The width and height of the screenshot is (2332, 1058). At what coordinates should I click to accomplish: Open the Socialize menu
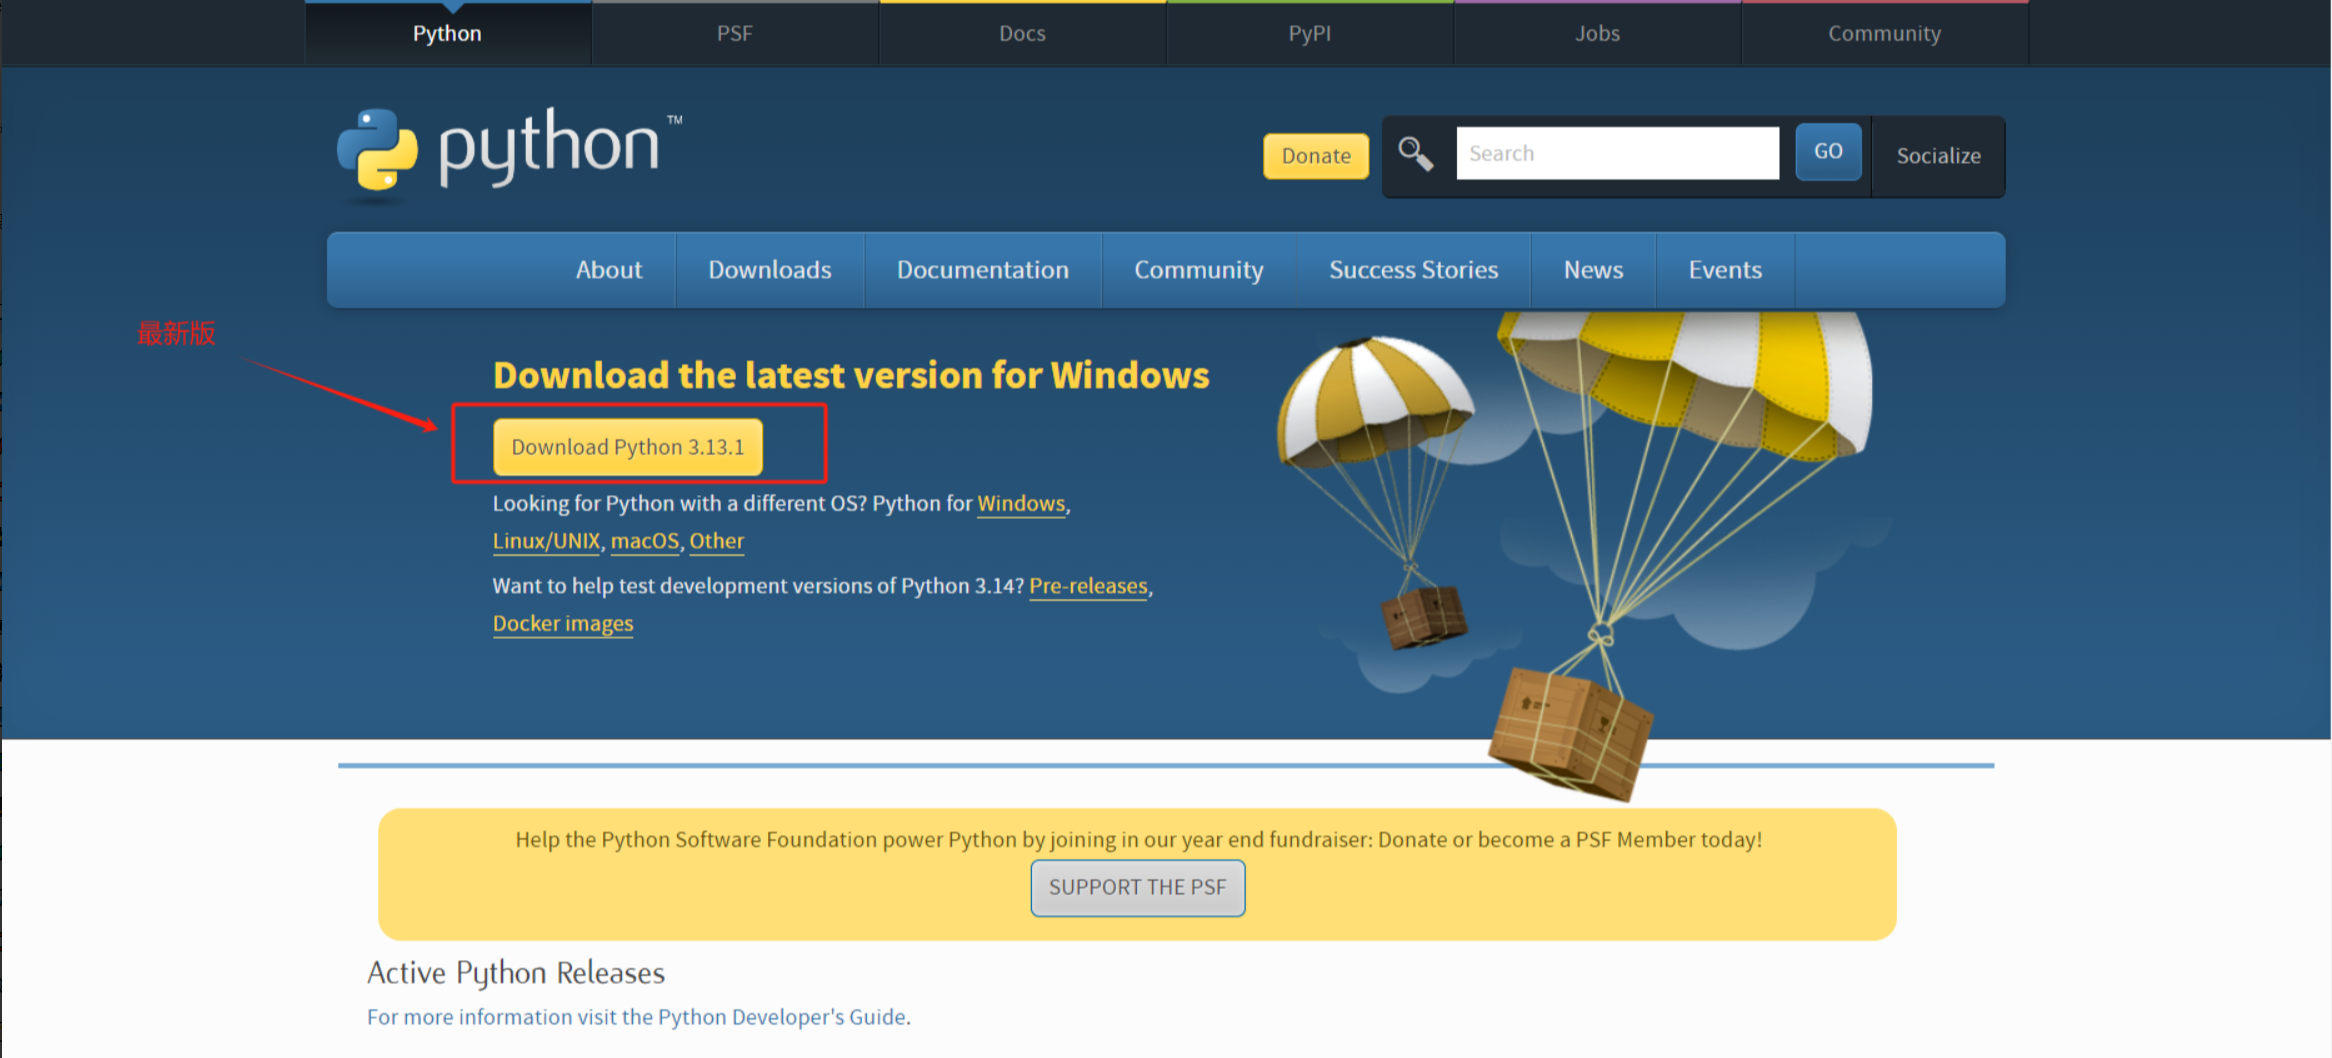coord(1938,156)
